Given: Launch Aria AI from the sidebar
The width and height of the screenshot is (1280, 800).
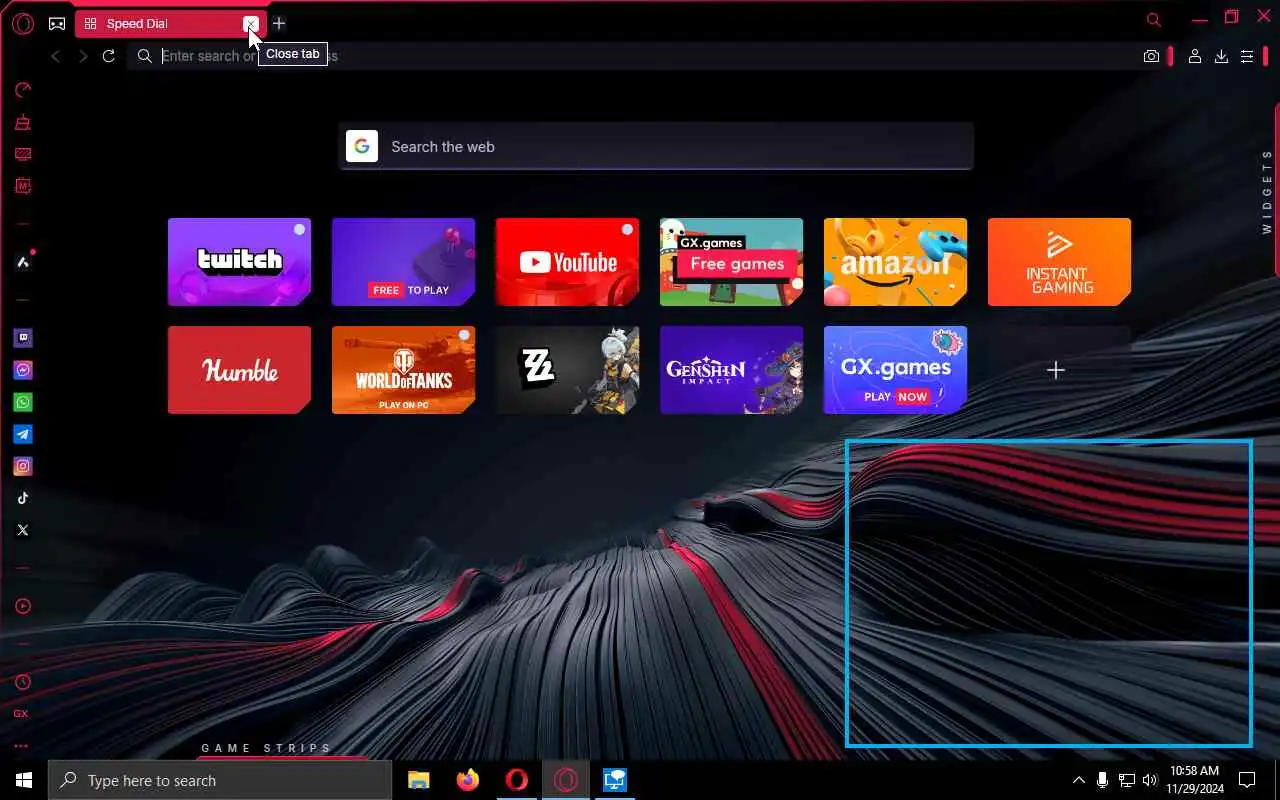Looking at the screenshot, I should pyautogui.click(x=23, y=262).
